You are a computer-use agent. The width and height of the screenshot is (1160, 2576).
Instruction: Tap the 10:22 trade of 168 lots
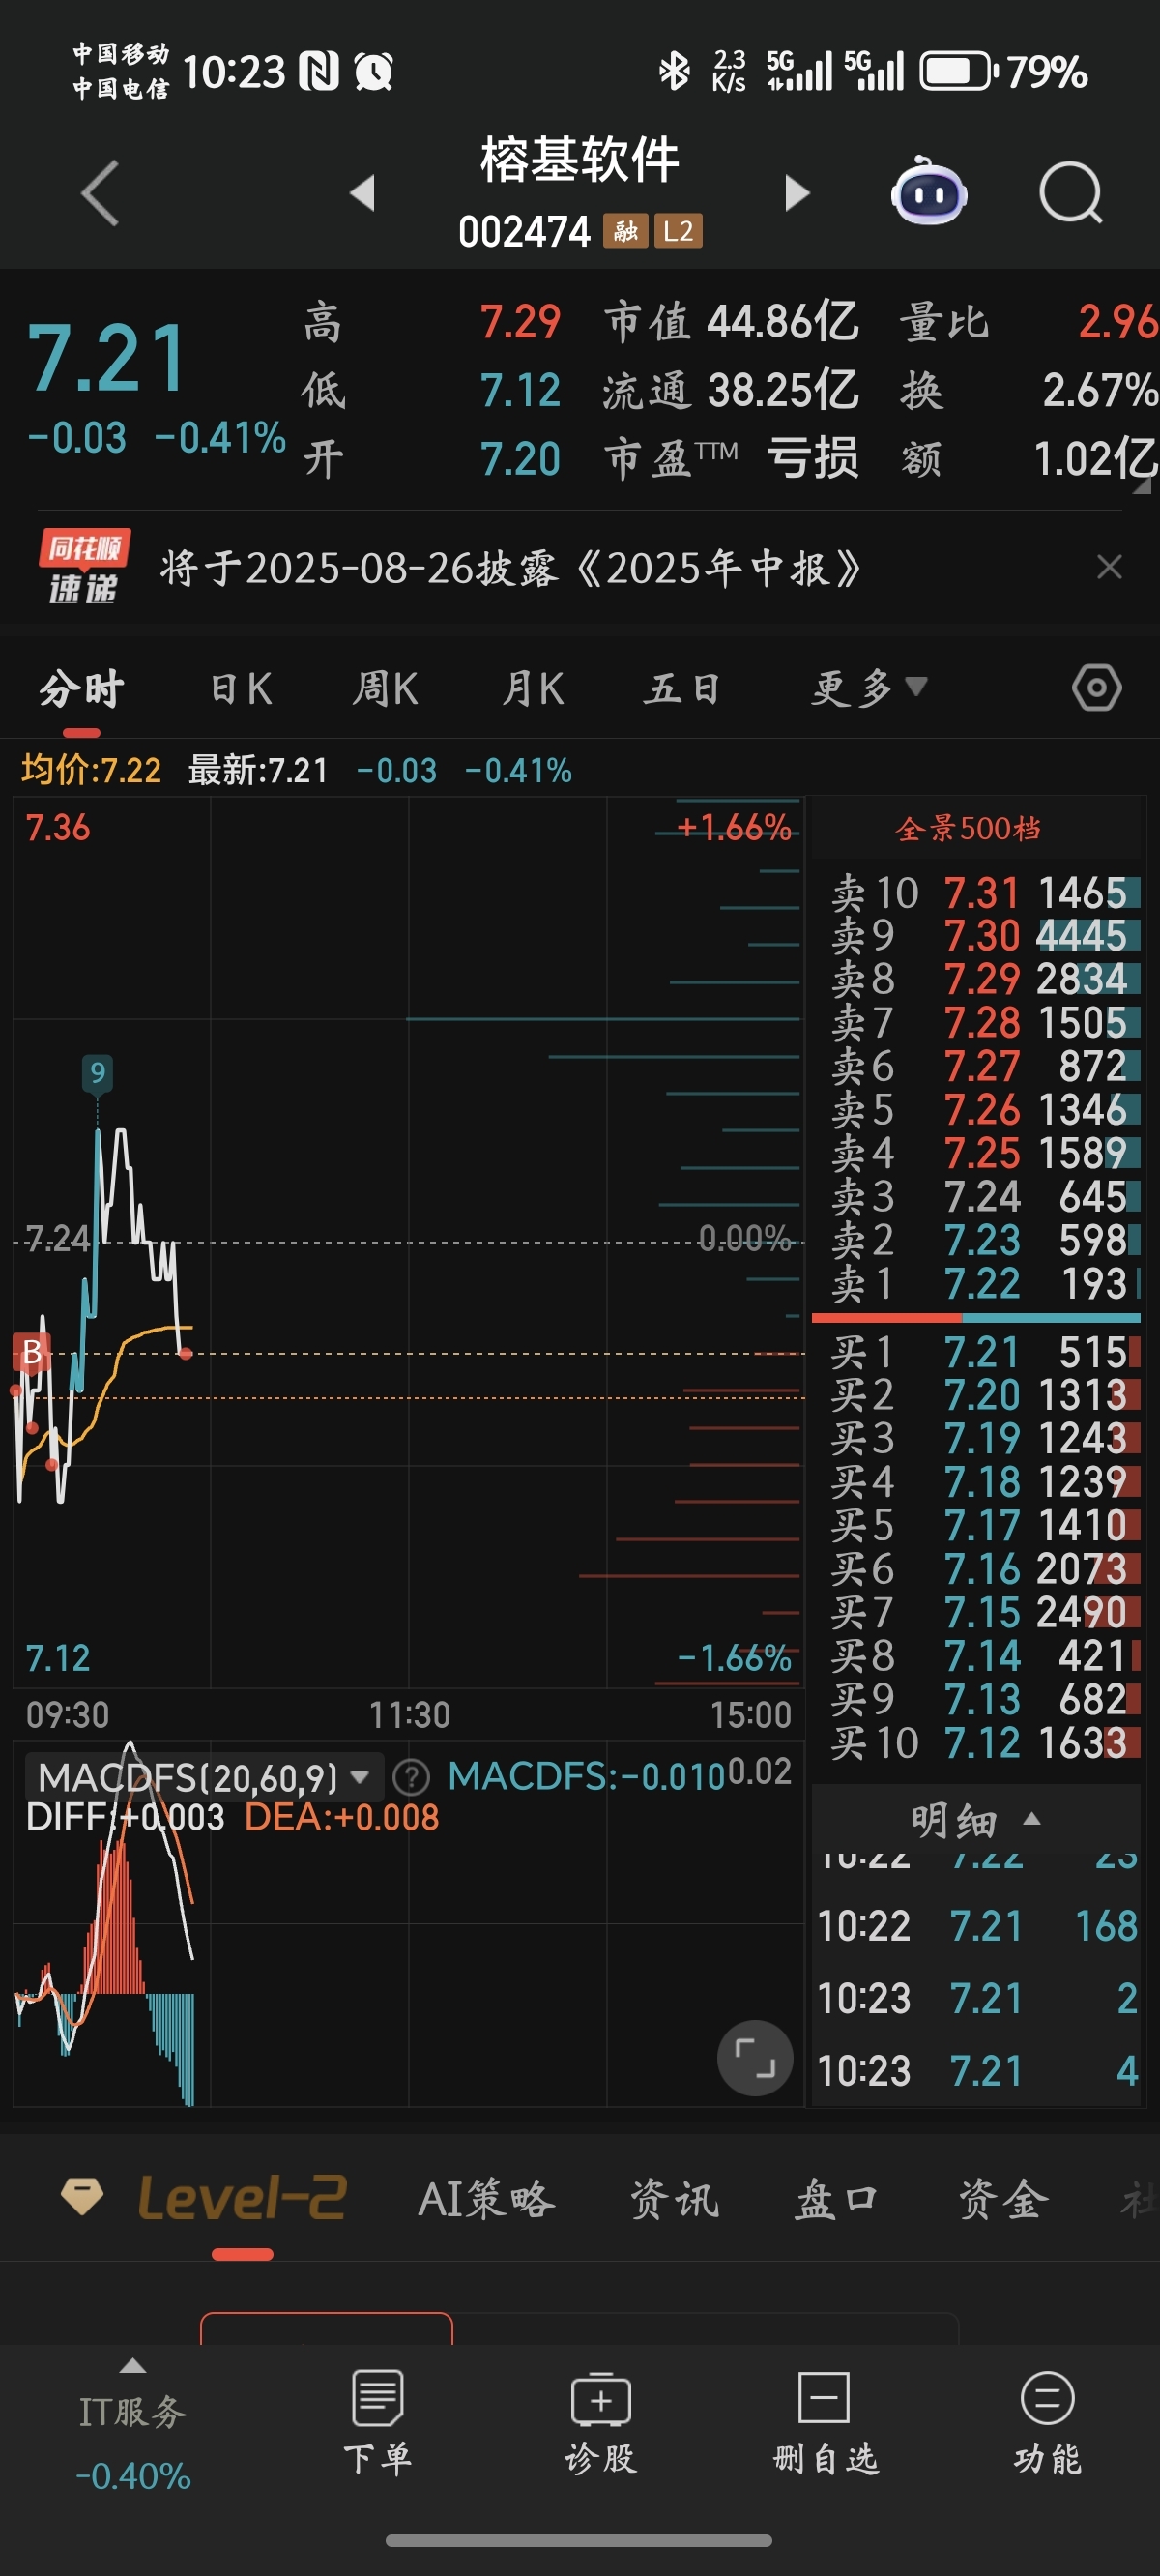coord(977,1926)
